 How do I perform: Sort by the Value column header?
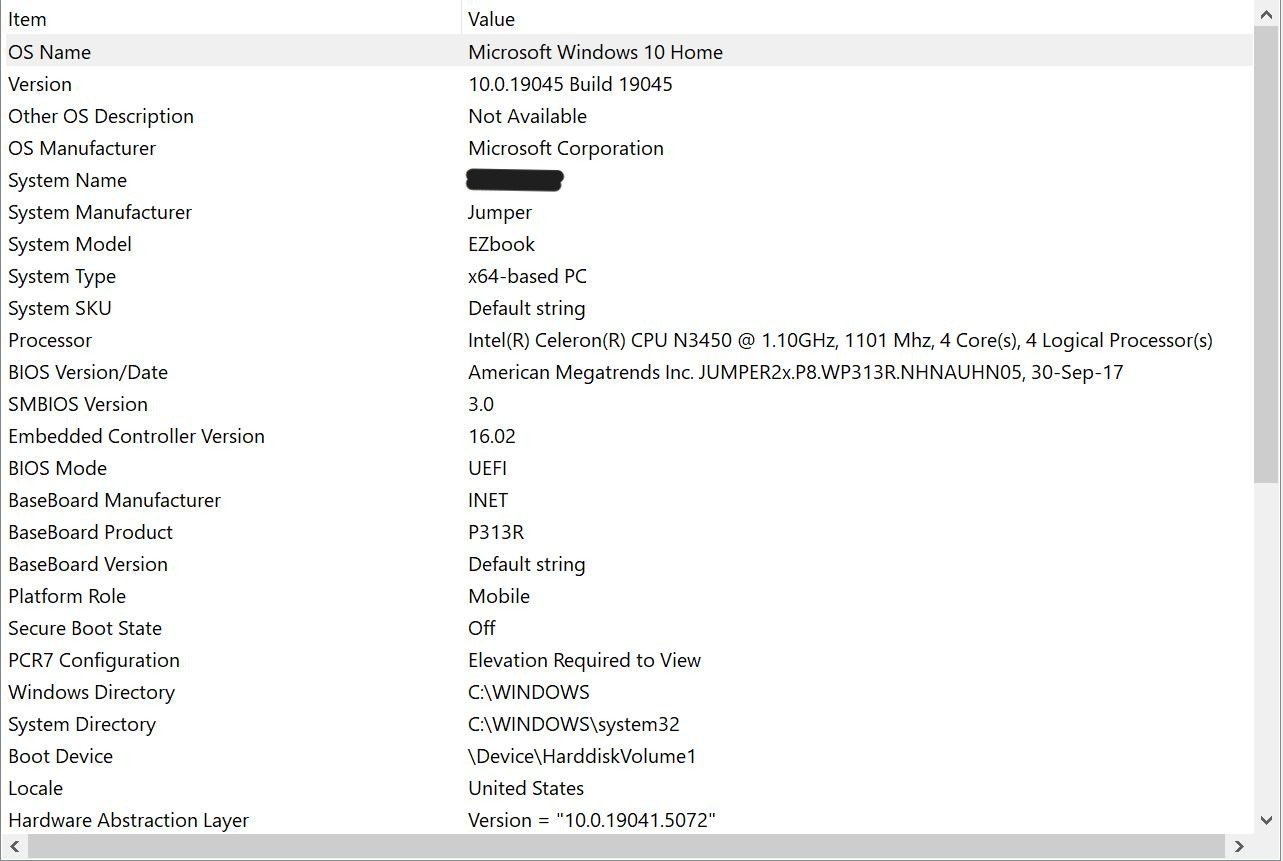[857, 18]
